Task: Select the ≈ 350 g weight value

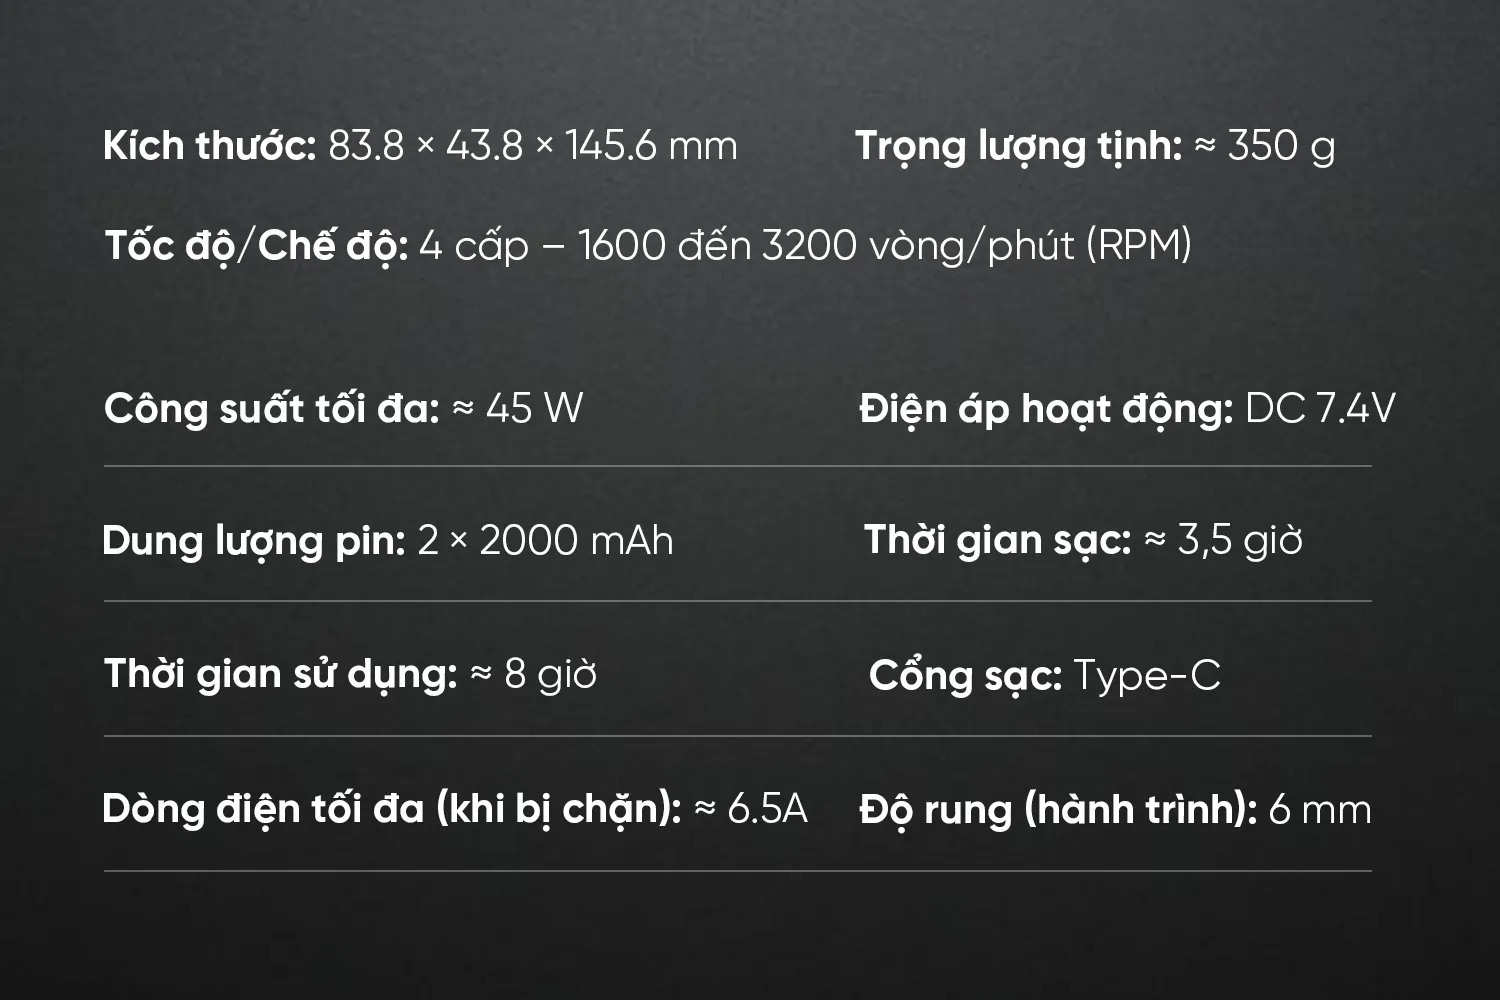Action: coord(1266,146)
